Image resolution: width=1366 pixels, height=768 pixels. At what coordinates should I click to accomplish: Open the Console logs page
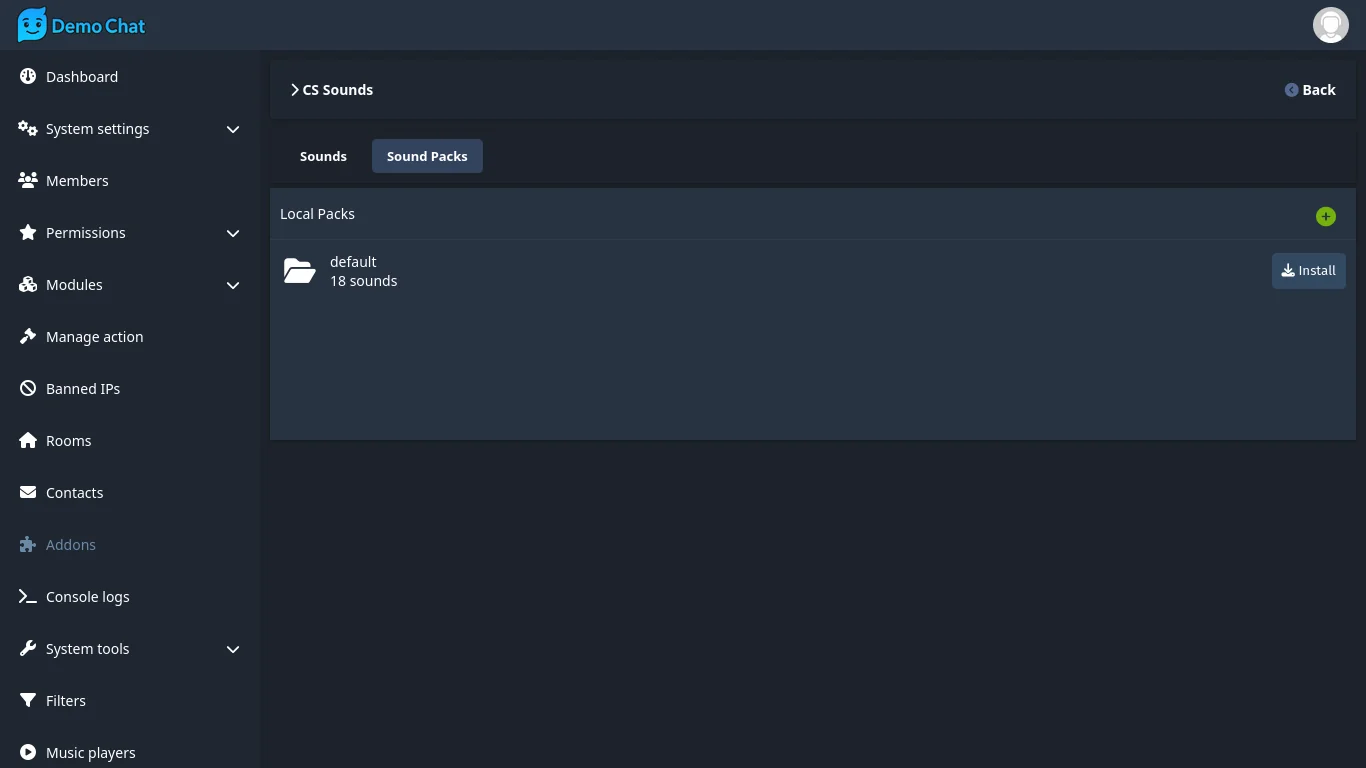pyautogui.click(x=87, y=597)
